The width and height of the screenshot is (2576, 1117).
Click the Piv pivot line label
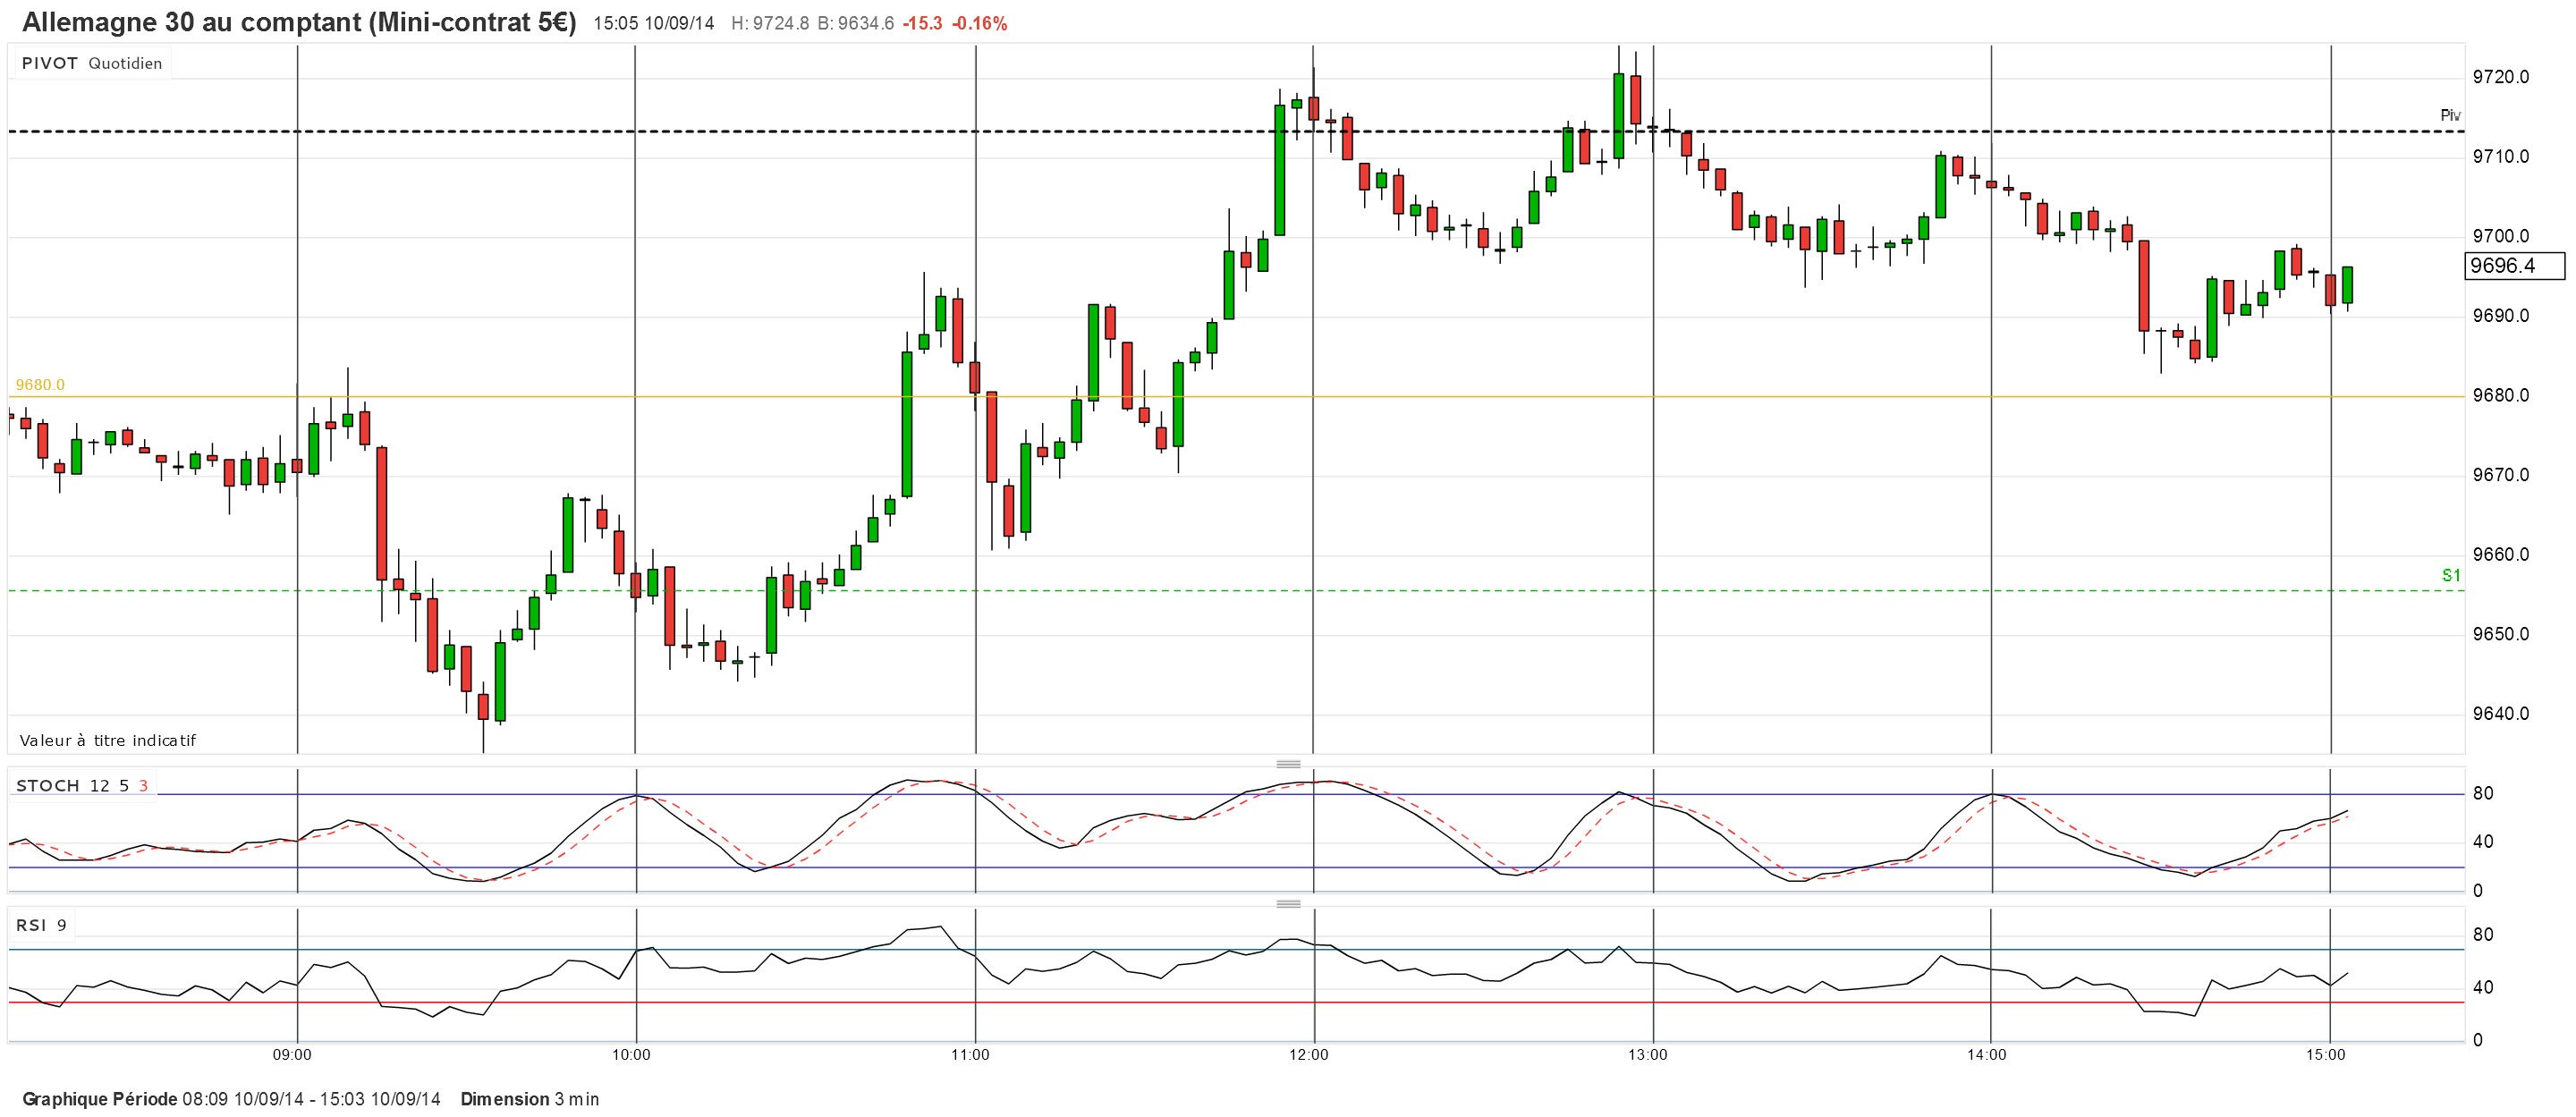coord(2450,116)
